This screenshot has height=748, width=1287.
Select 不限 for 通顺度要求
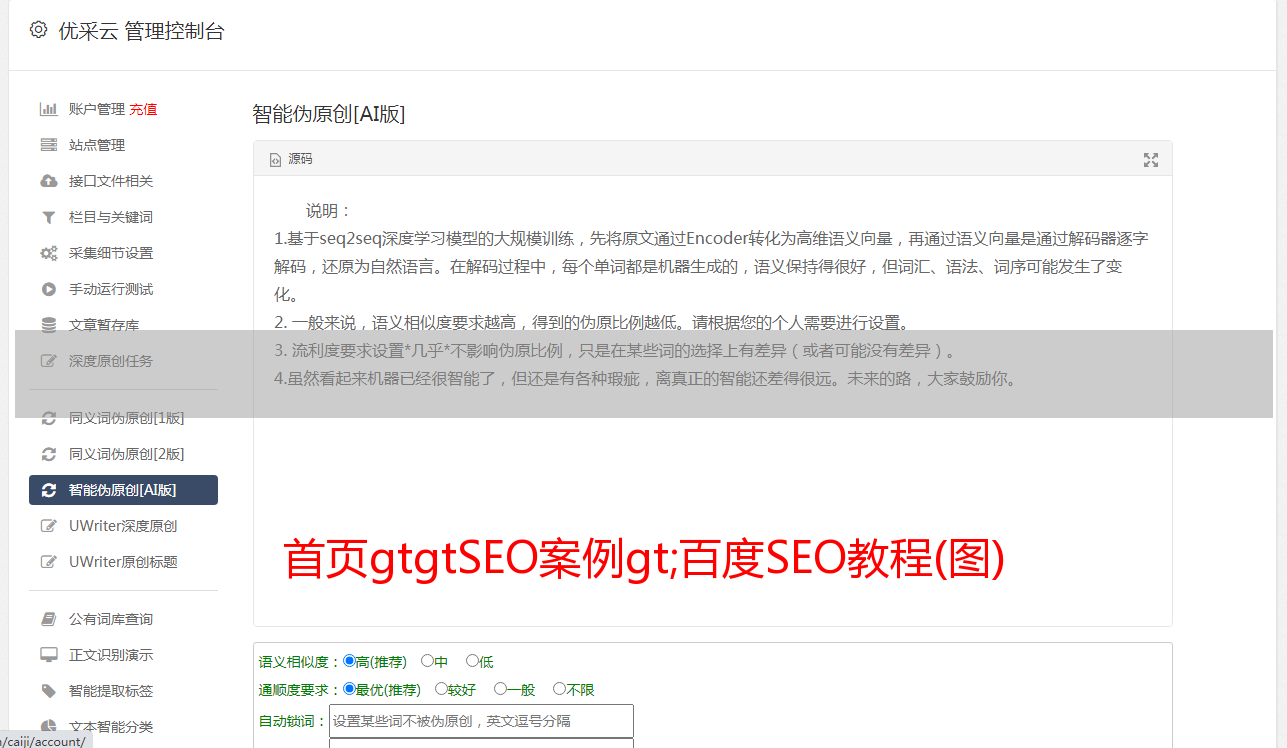pyautogui.click(x=559, y=689)
